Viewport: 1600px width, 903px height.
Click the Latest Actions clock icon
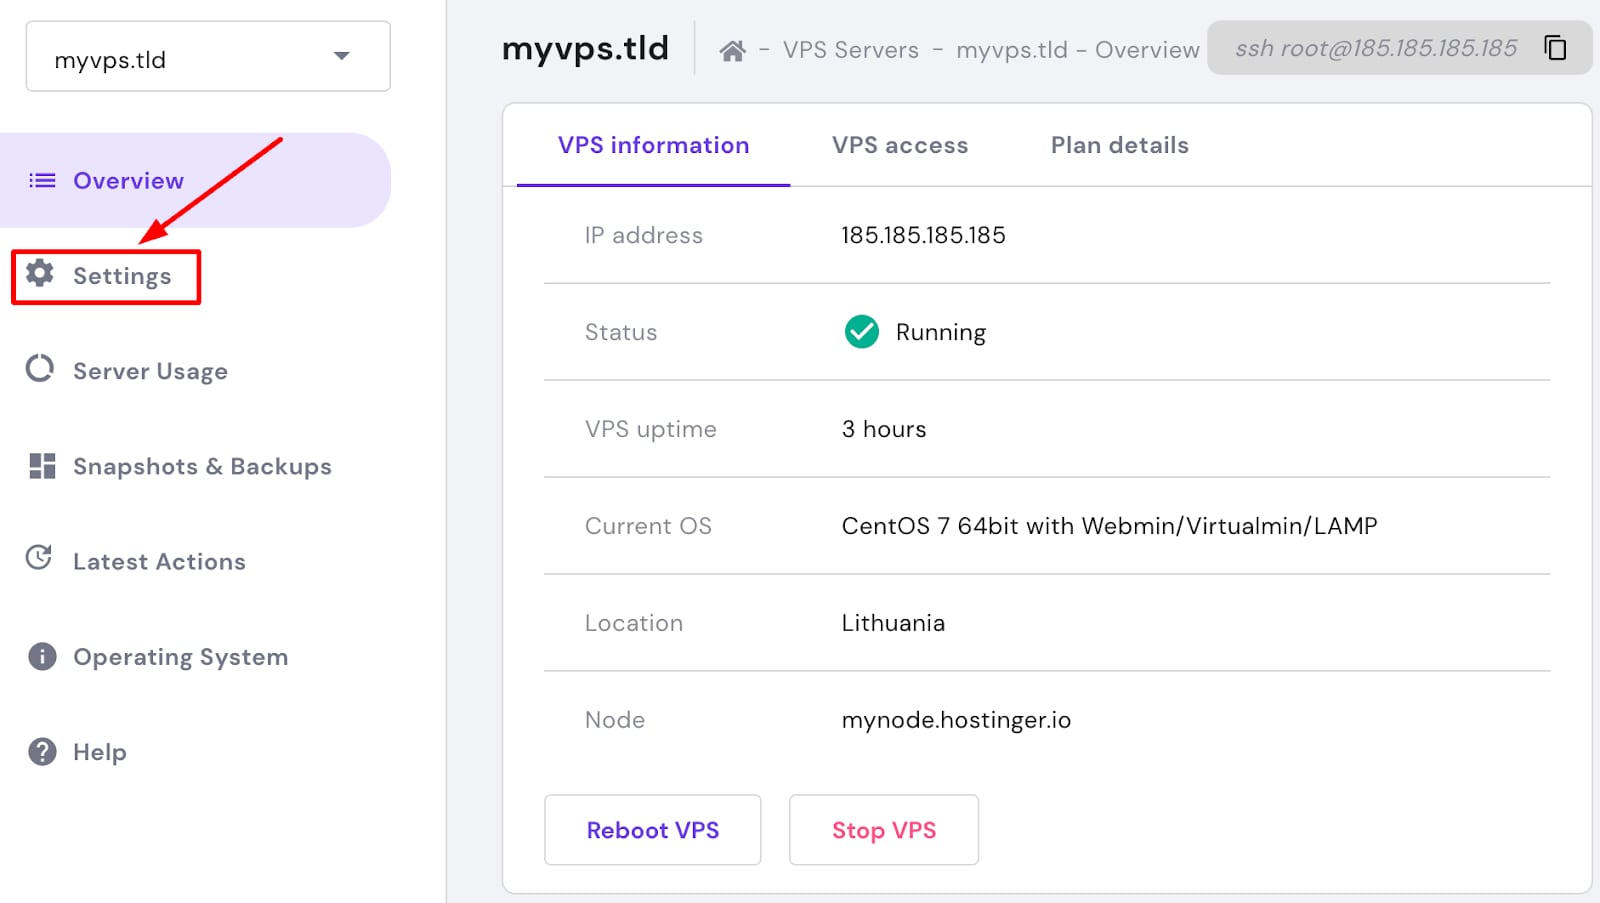pyautogui.click(x=40, y=558)
